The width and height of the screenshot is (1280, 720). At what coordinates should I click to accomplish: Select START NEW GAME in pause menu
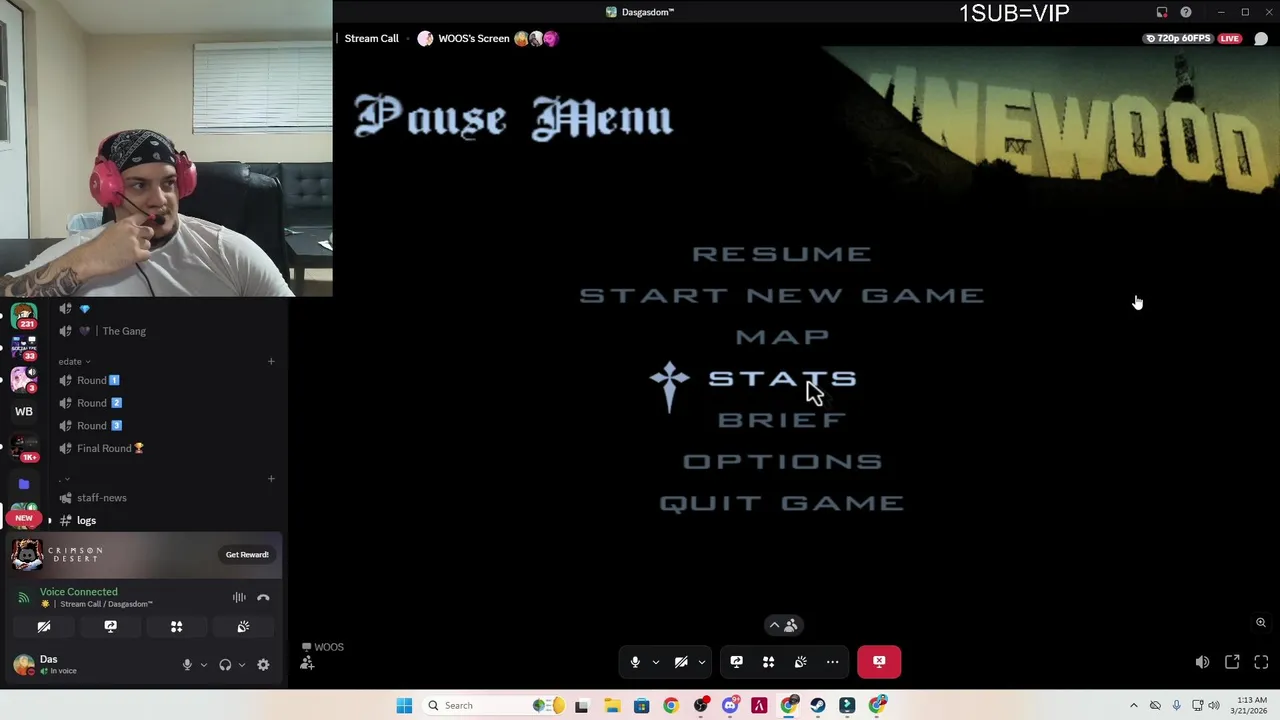(x=782, y=295)
